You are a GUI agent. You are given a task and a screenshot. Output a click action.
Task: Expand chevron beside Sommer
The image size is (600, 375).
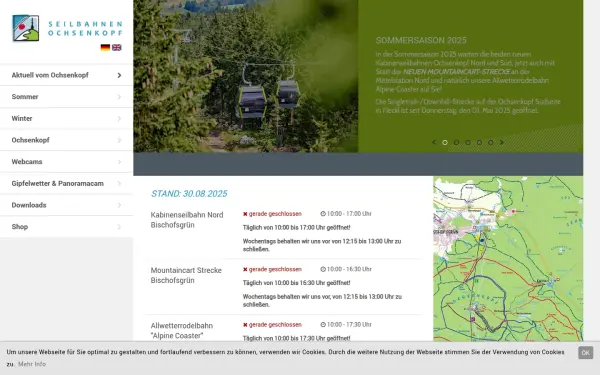[x=119, y=97]
